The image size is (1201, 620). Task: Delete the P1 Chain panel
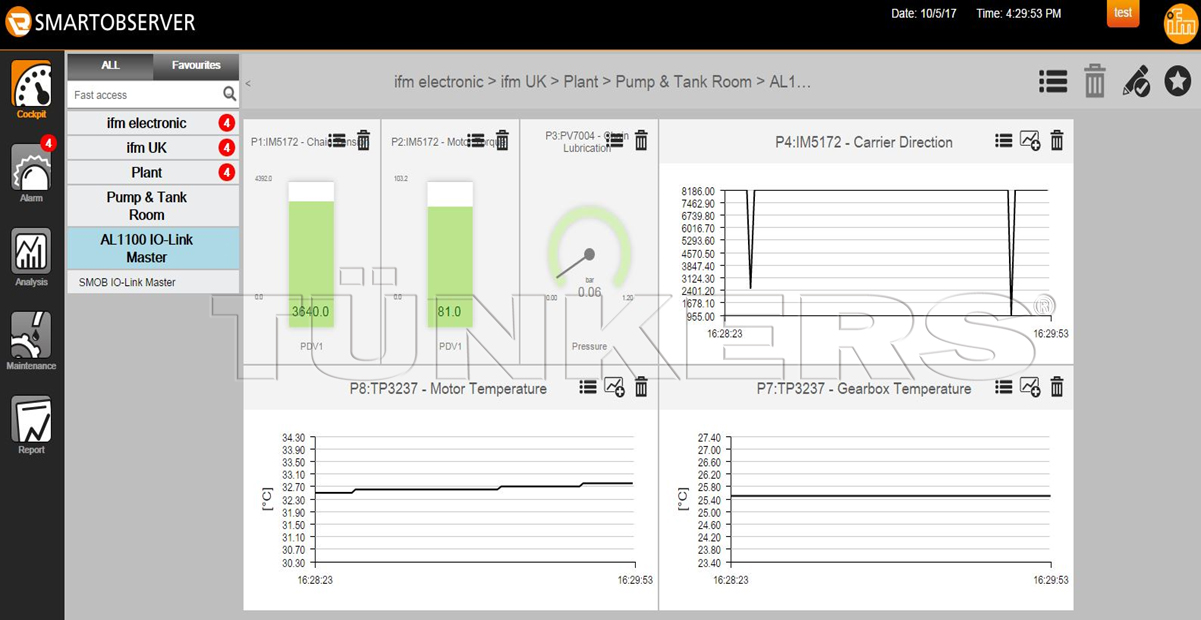click(x=363, y=141)
